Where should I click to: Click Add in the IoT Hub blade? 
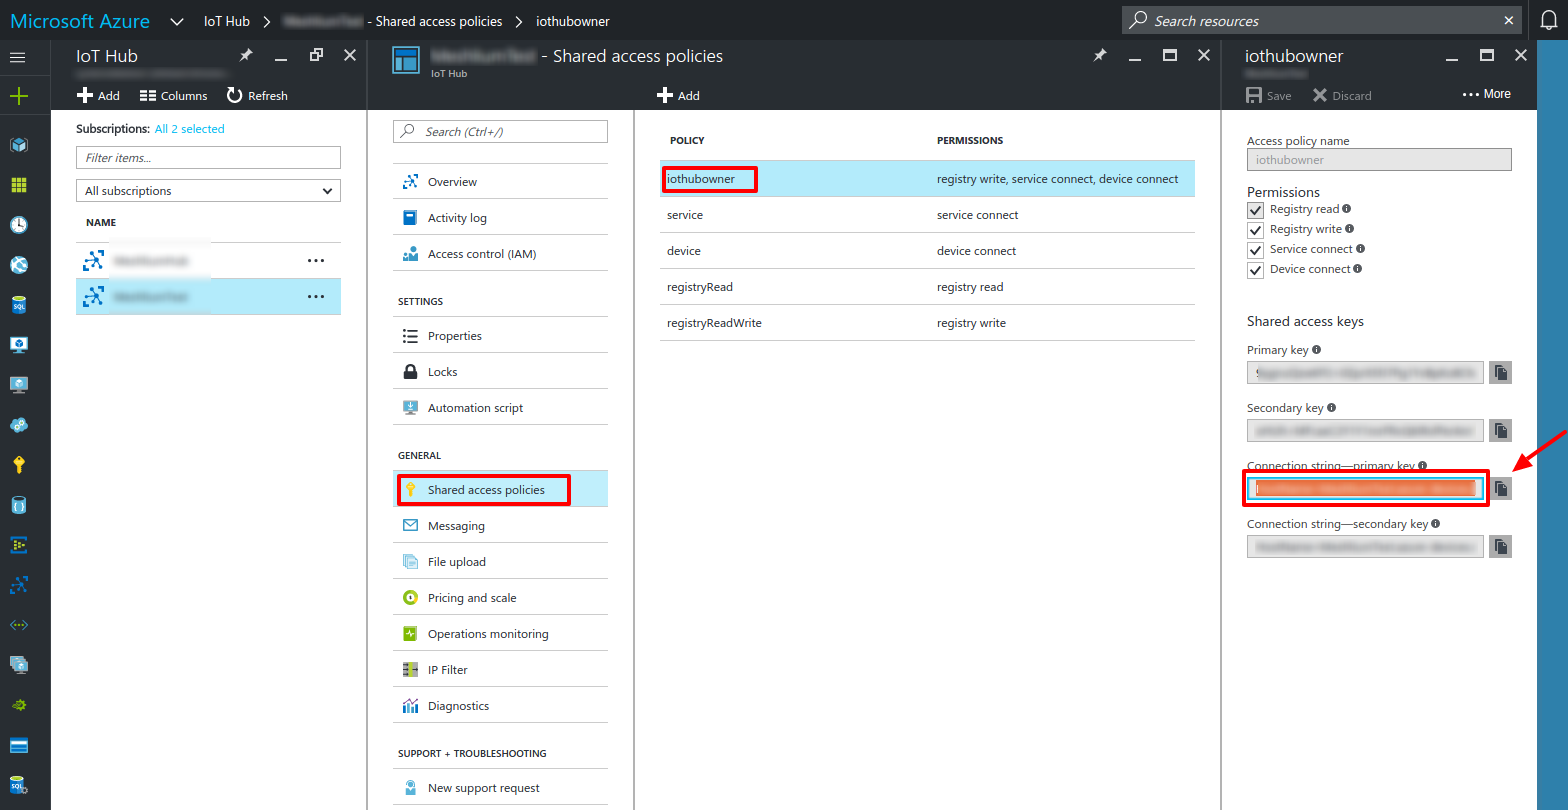(x=98, y=96)
